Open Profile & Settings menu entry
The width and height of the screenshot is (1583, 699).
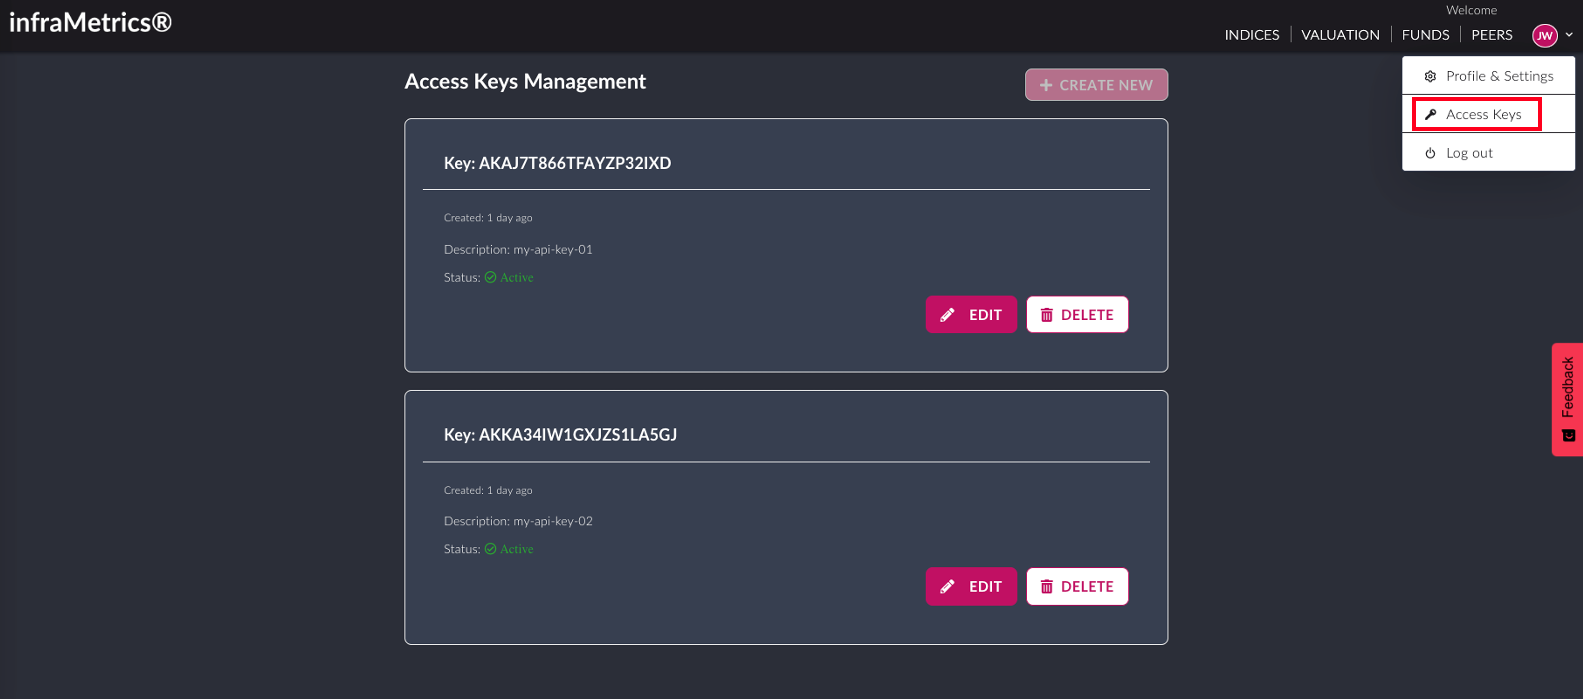click(1499, 76)
